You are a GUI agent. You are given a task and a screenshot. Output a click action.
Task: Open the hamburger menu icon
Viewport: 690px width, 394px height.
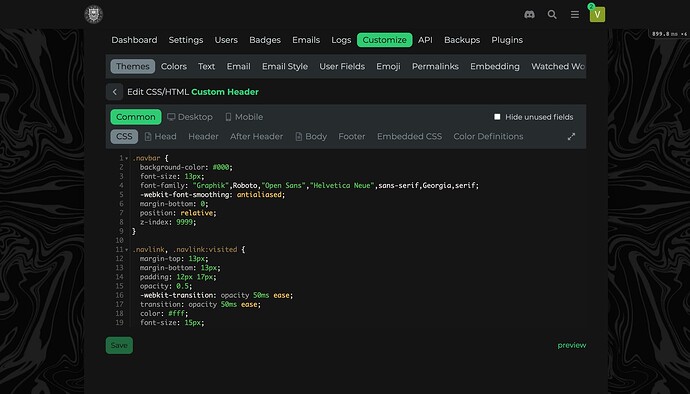point(575,15)
